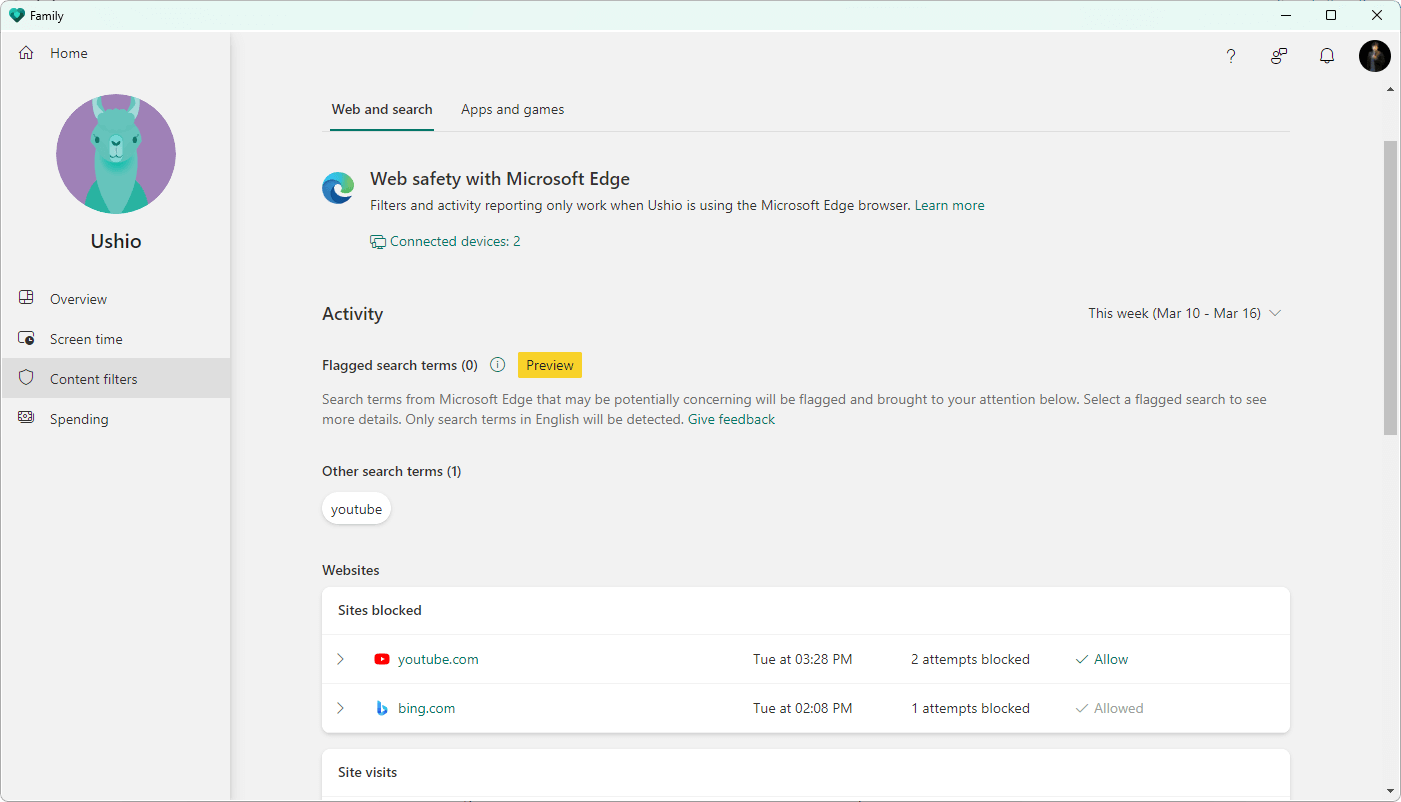Click the 'Ushio' name label
1401x802 pixels.
pyautogui.click(x=116, y=242)
